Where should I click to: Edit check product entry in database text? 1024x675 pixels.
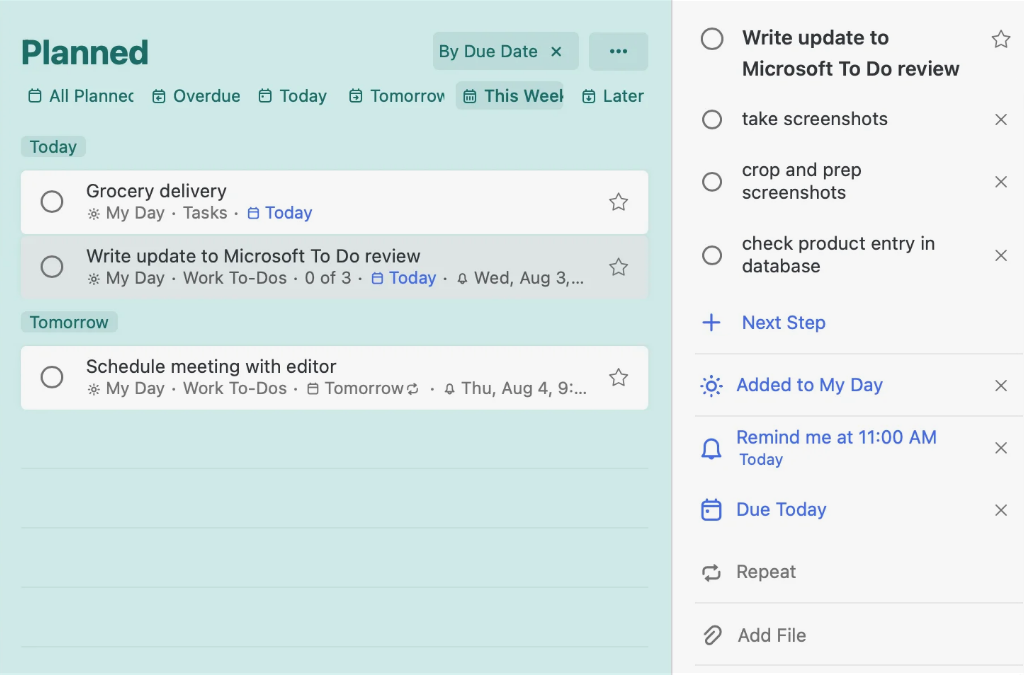click(838, 255)
